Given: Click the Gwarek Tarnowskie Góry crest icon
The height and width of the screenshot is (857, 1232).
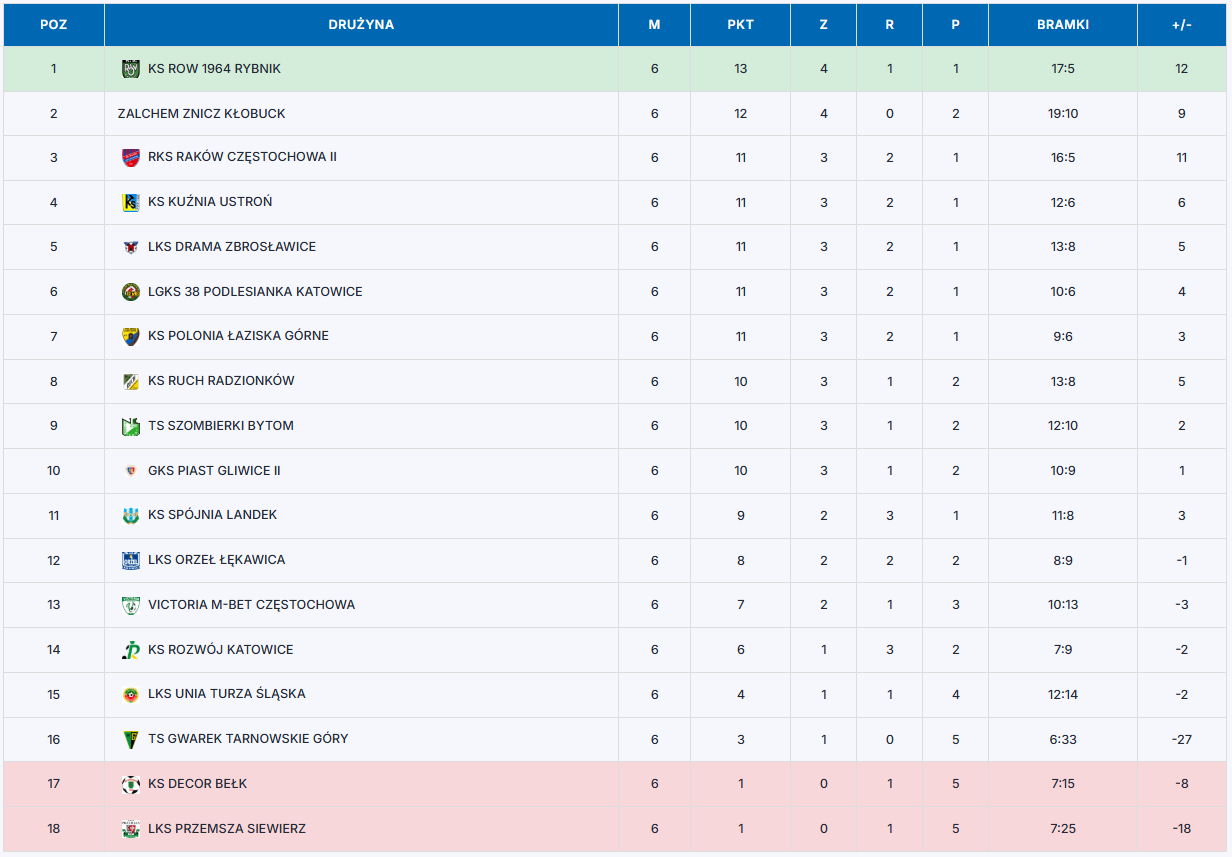Looking at the screenshot, I should pos(130,739).
